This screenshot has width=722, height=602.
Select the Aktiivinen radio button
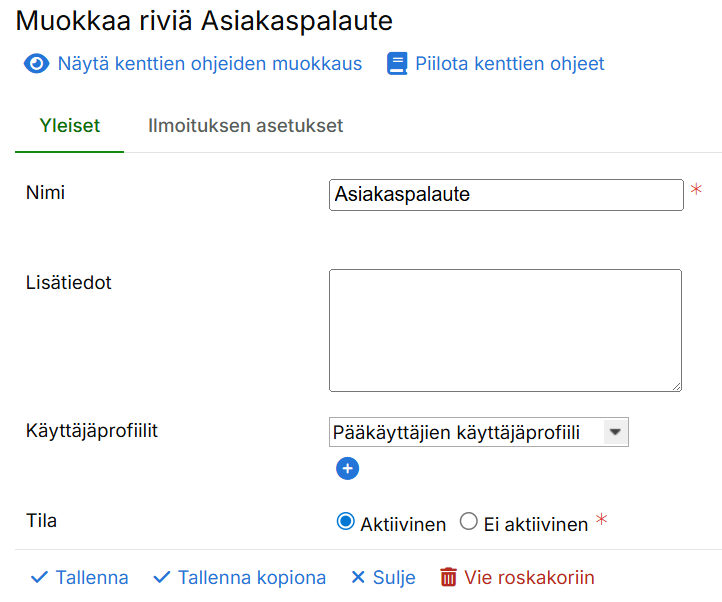[346, 521]
